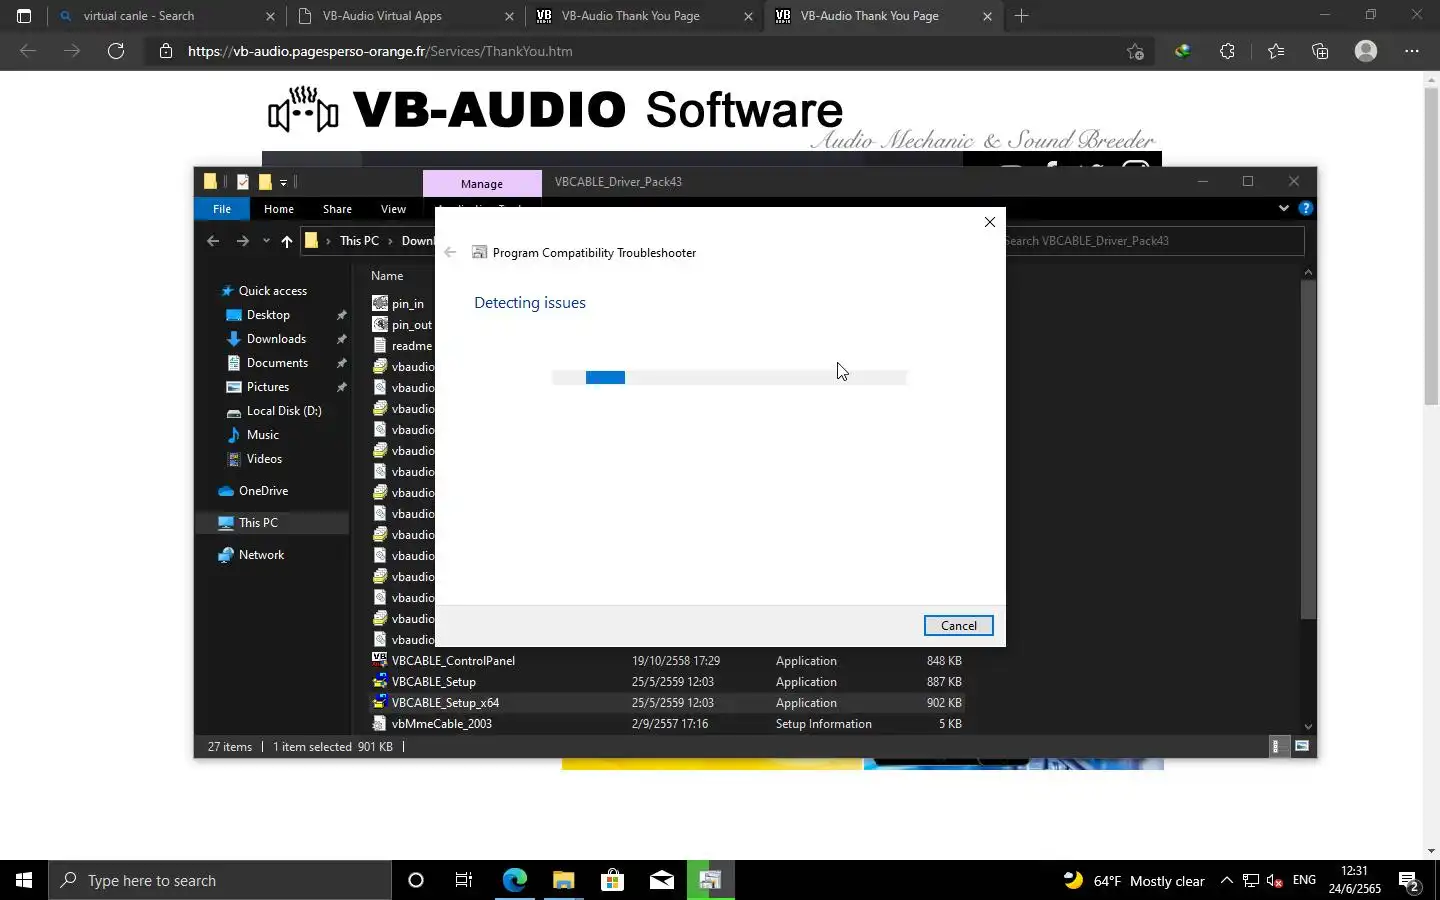This screenshot has width=1440, height=900.
Task: Click the browser address bar URL
Action: pyautogui.click(x=380, y=51)
